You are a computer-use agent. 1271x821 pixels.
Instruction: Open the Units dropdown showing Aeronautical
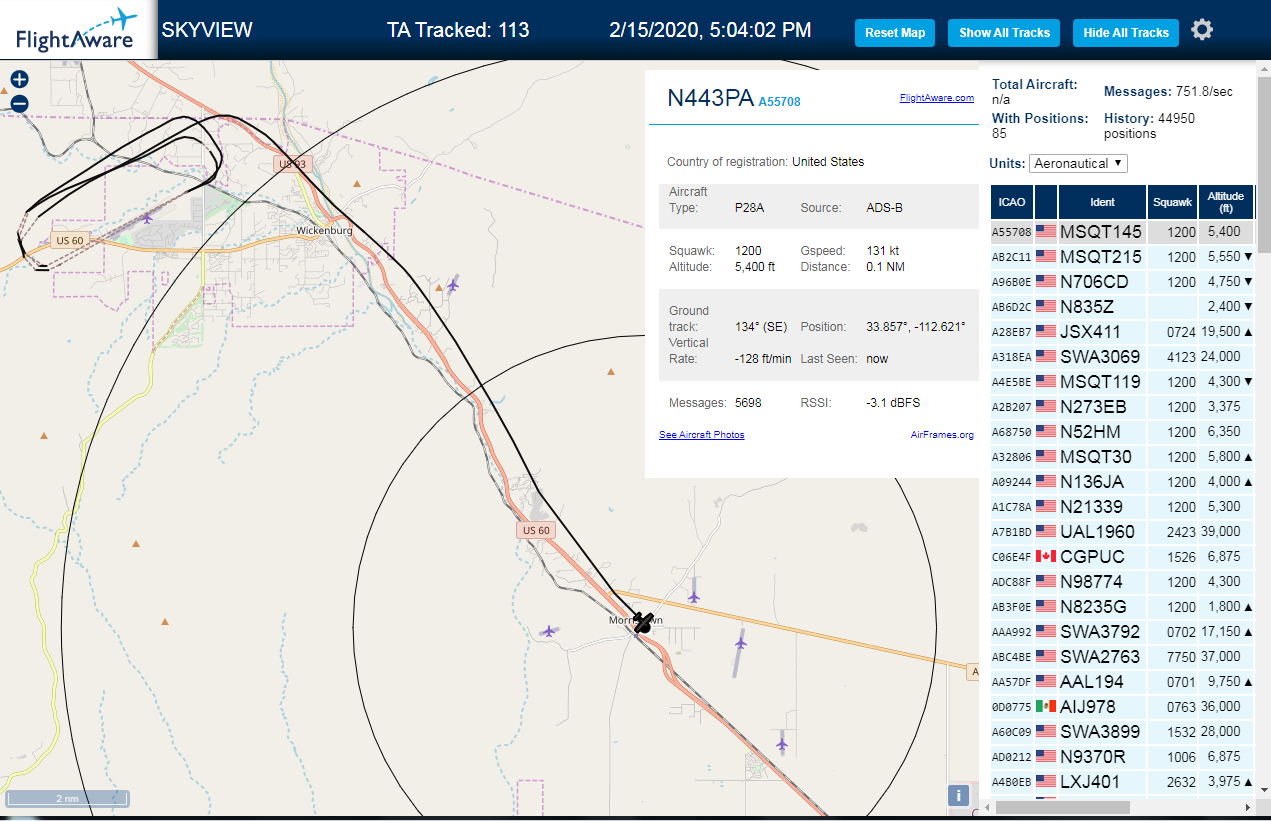(x=1078, y=163)
